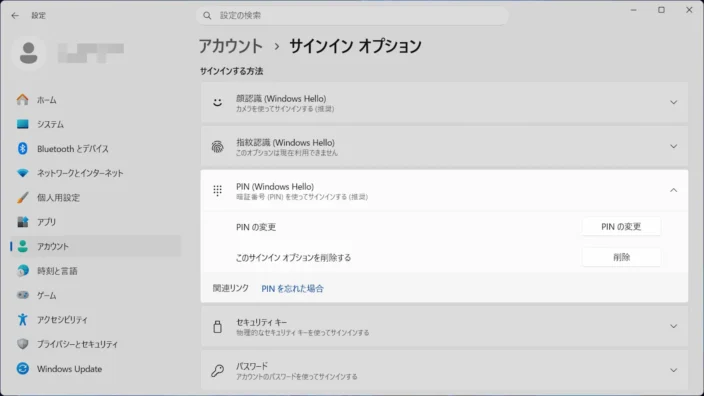The image size is (704, 396).
Task: Open Bluetooth とデバイス category
Action: tap(96, 149)
